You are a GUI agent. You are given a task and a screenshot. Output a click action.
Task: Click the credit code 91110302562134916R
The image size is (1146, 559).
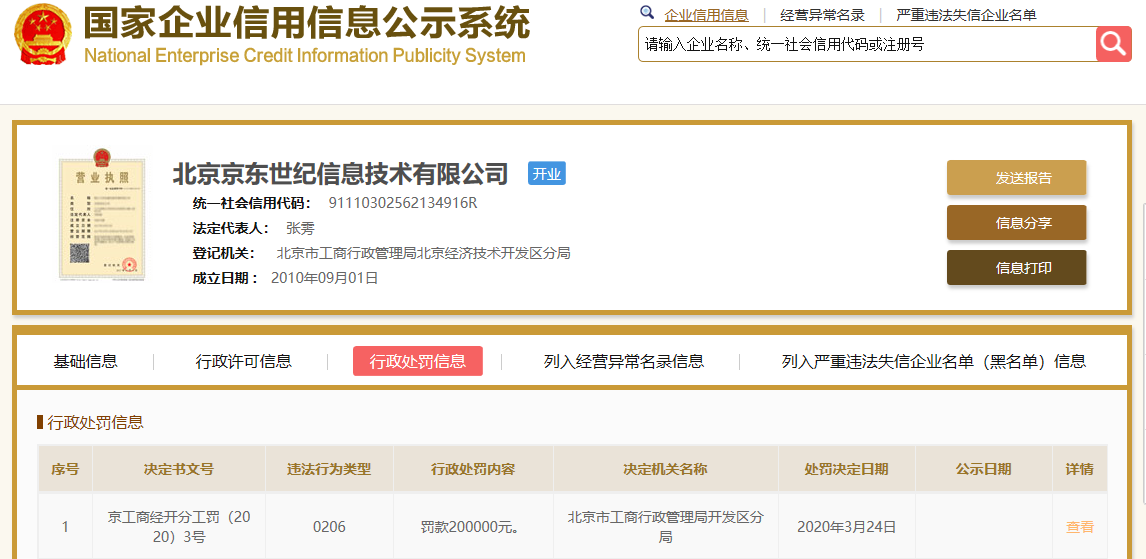pos(403,202)
